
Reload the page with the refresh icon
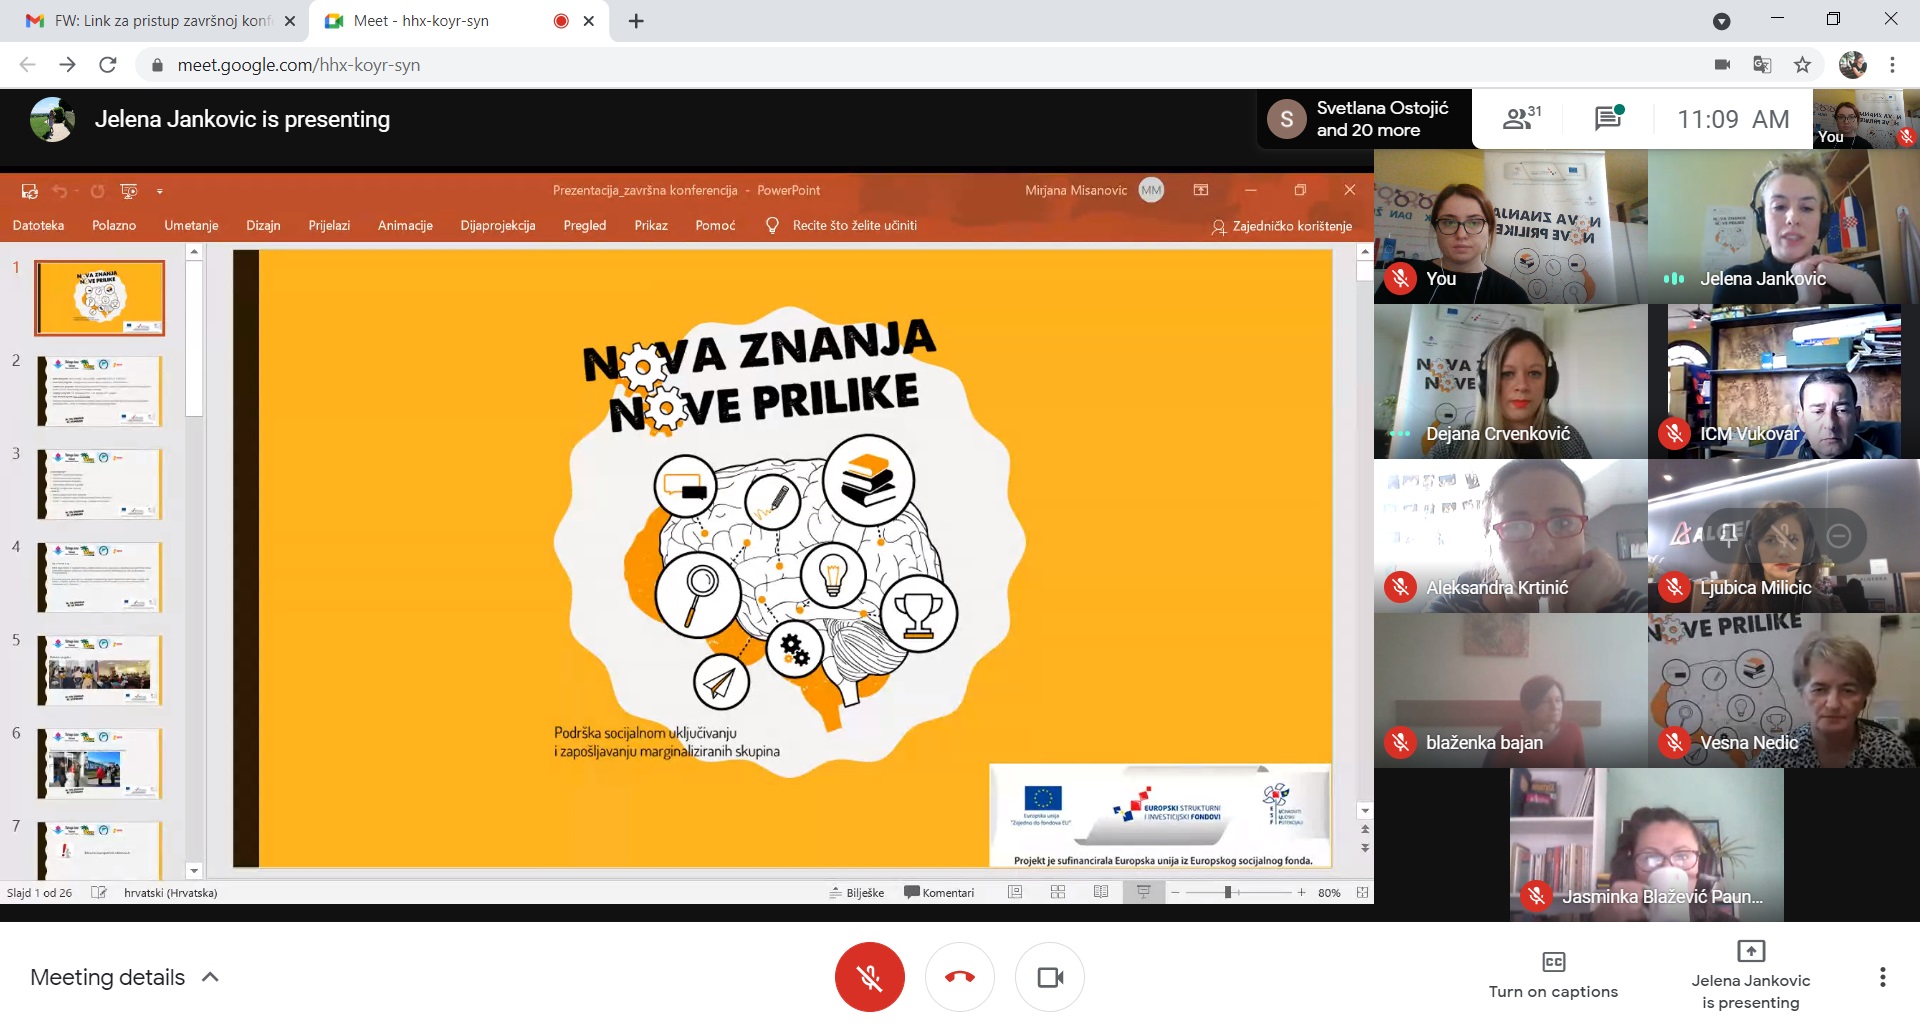click(108, 65)
